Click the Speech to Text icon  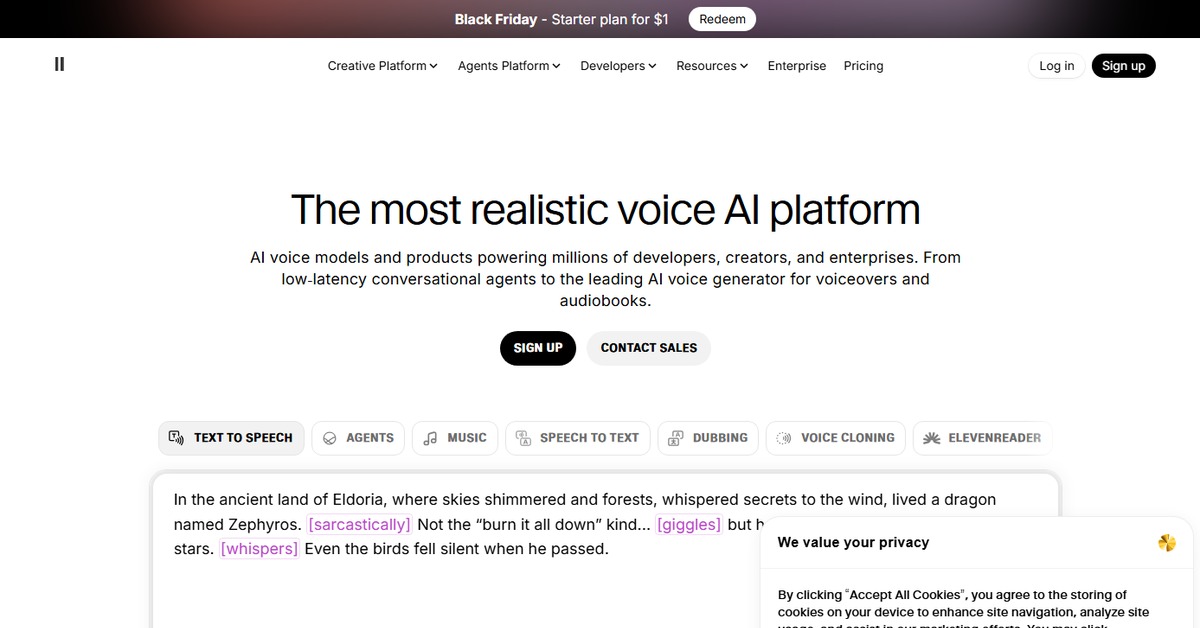(523, 438)
